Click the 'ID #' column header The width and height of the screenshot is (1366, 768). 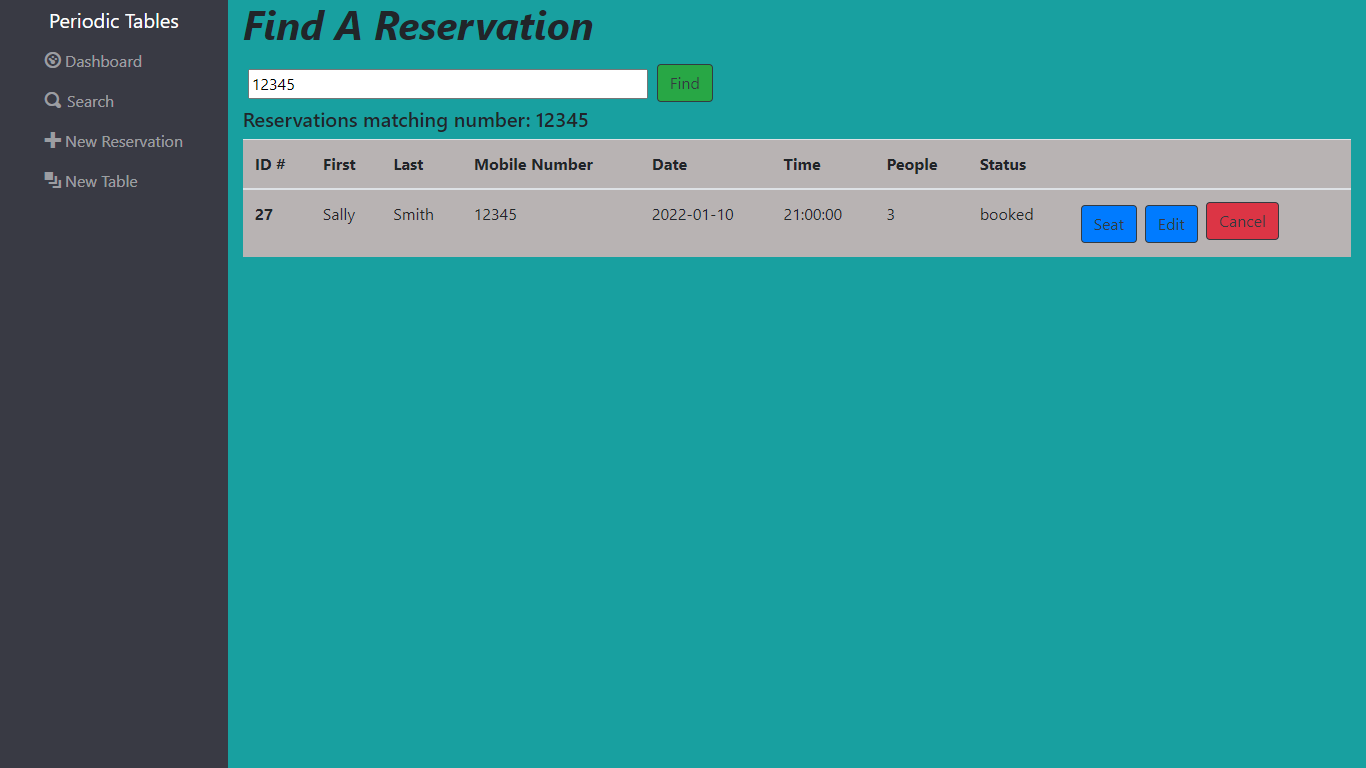click(270, 165)
